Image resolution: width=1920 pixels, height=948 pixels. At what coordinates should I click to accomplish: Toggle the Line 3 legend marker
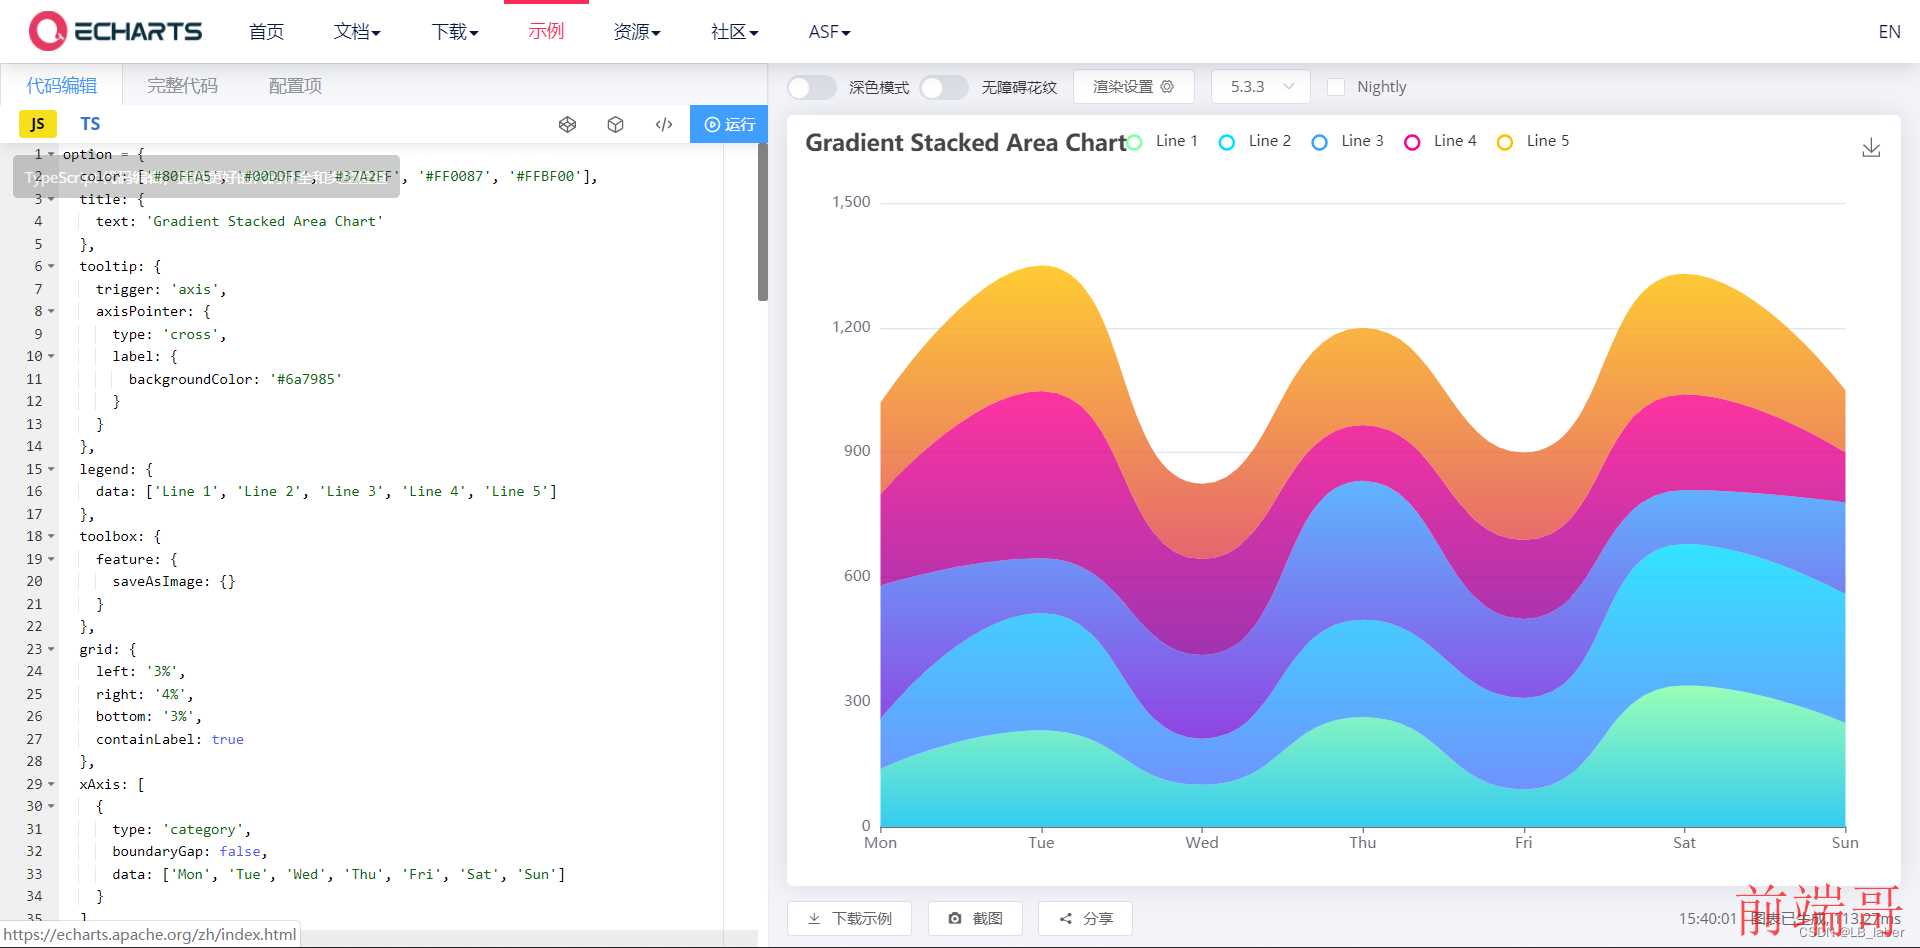click(x=1320, y=142)
